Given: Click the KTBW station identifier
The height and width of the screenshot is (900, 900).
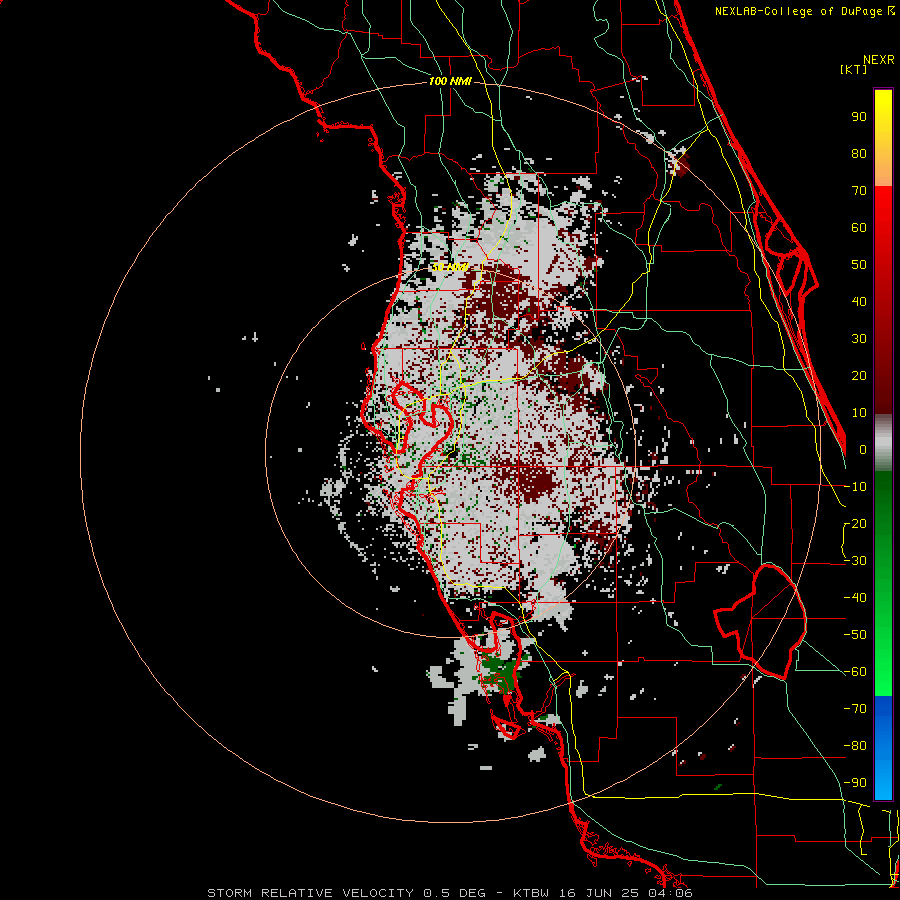Looking at the screenshot, I should coord(532,893).
